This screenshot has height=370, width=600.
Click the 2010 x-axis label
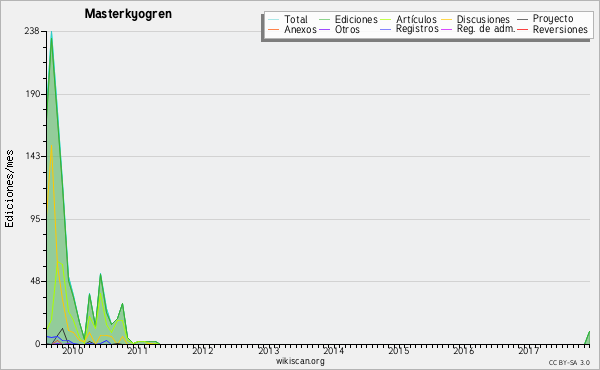(x=72, y=350)
